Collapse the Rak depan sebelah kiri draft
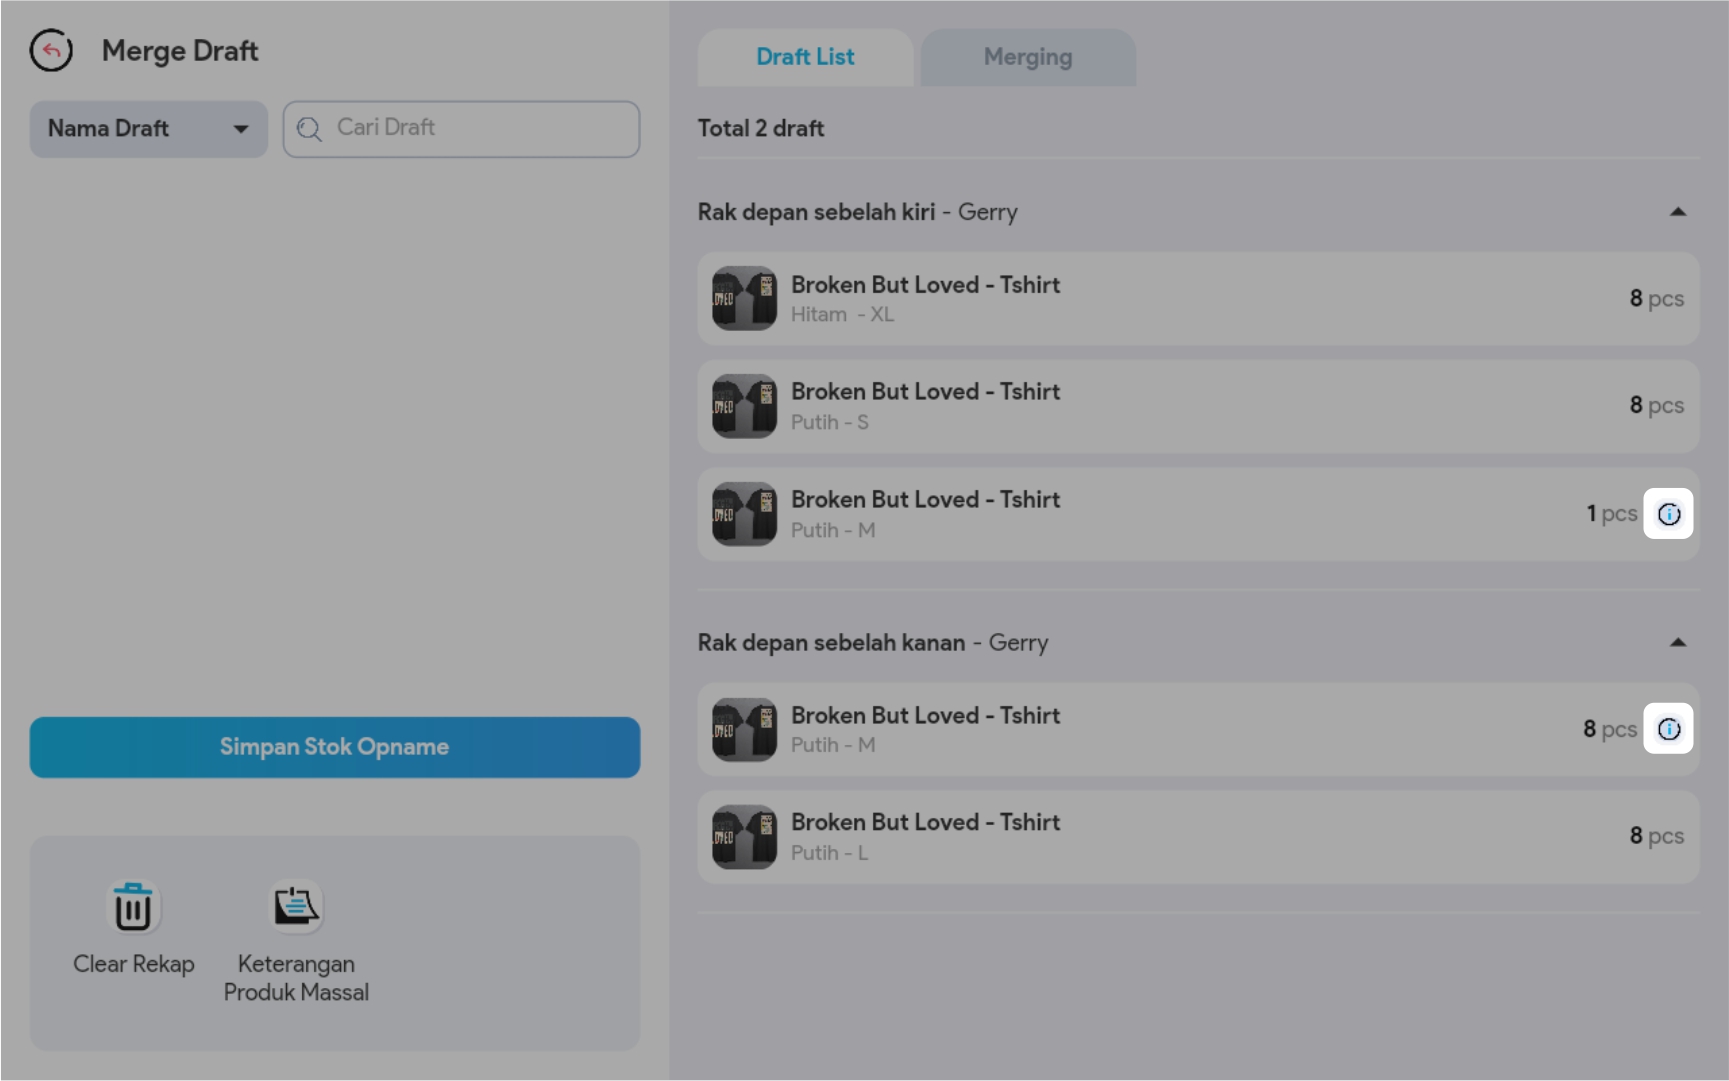1729x1081 pixels. coord(1678,212)
